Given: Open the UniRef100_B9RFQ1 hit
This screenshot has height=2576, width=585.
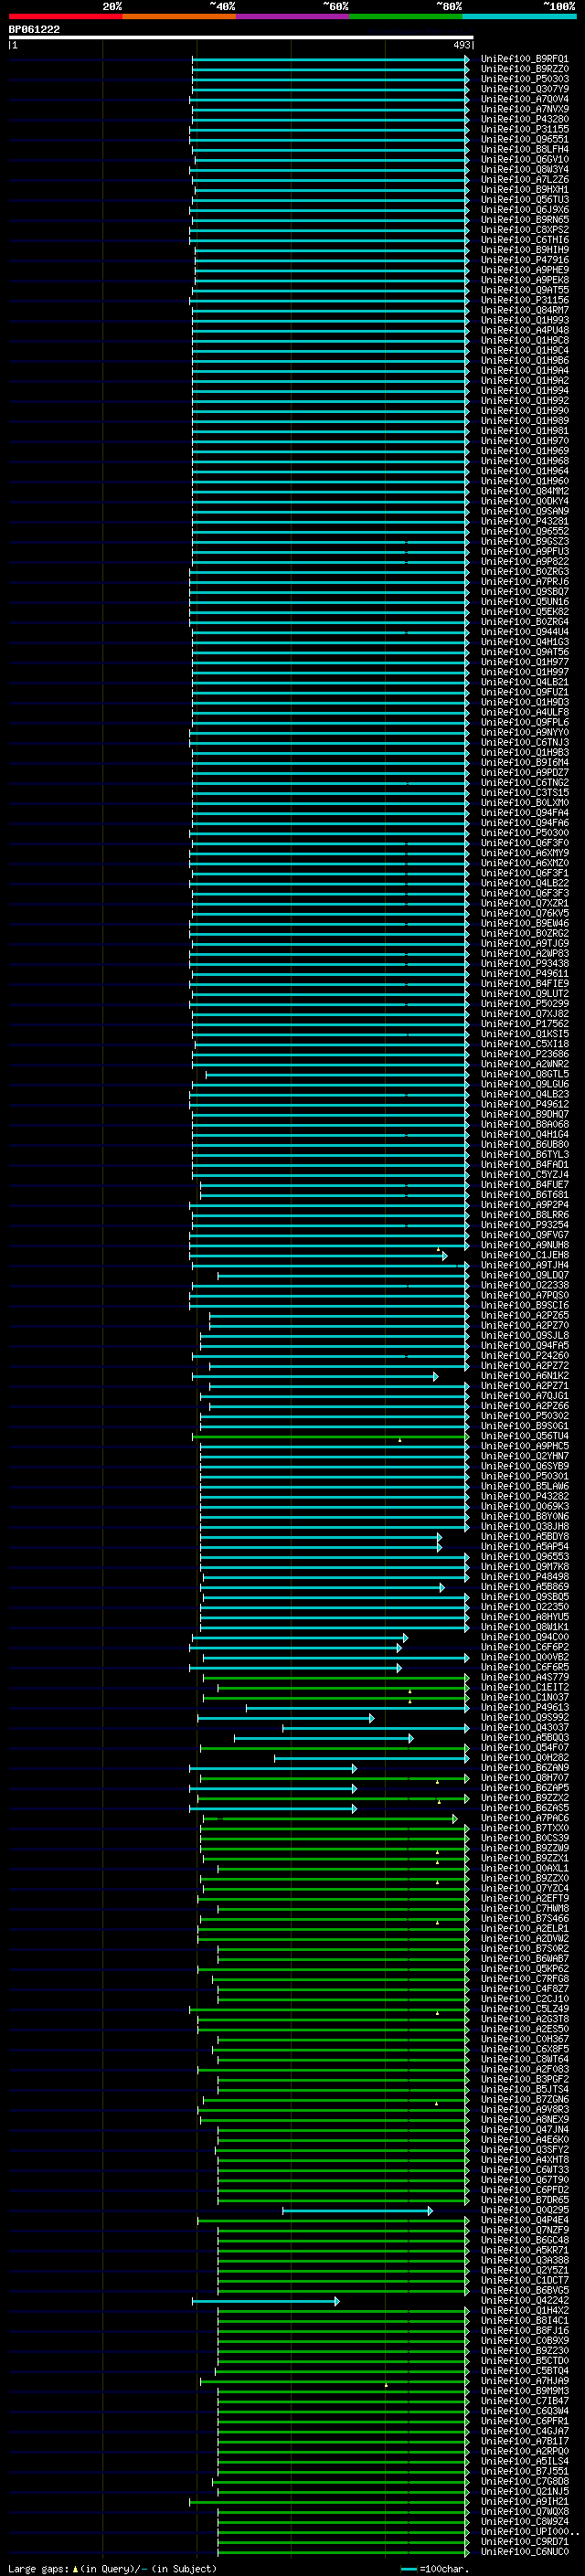Looking at the screenshot, I should tap(524, 59).
